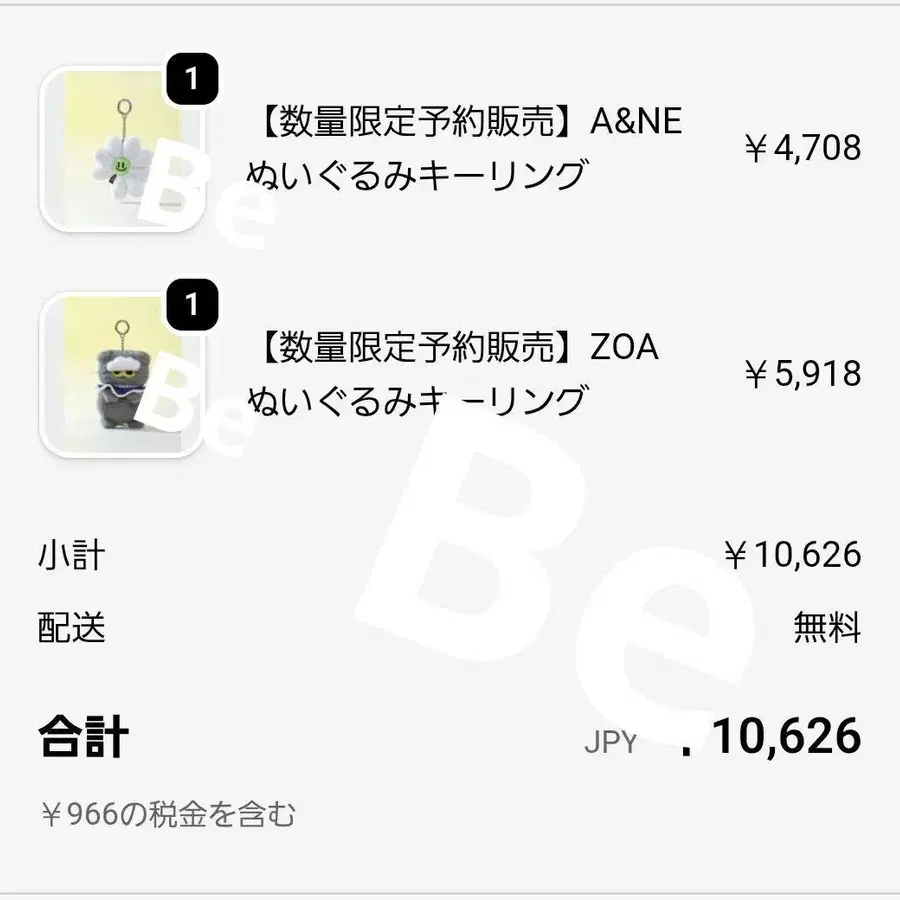
Task: Open the ZOA gray plush keyring thumbnail
Action: pos(118,376)
